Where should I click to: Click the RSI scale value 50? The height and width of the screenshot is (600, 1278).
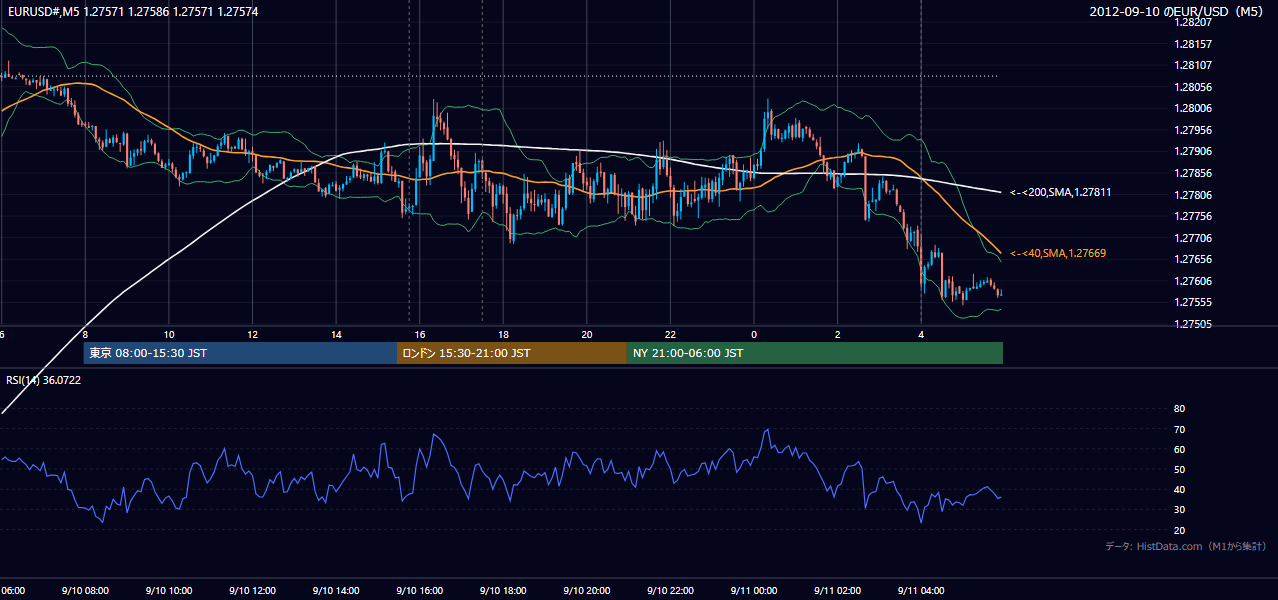point(1179,469)
